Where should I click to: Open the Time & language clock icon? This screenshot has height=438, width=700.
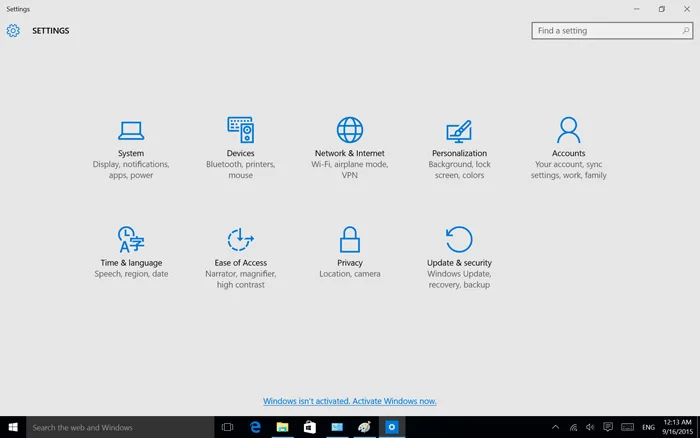point(131,239)
